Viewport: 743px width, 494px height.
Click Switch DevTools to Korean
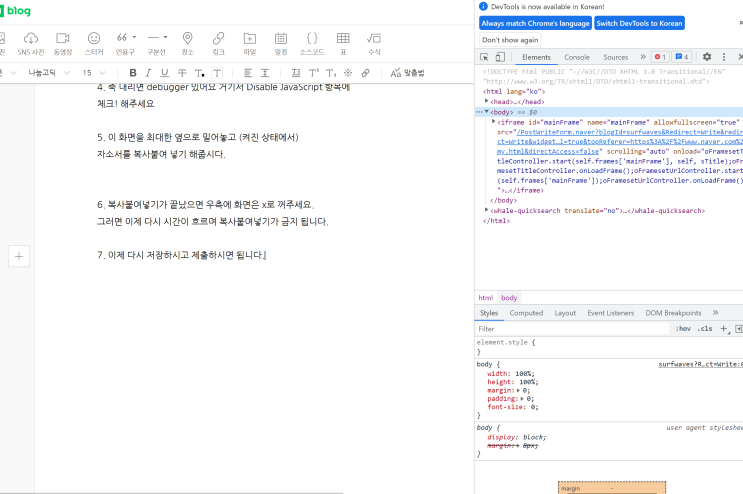[639, 23]
